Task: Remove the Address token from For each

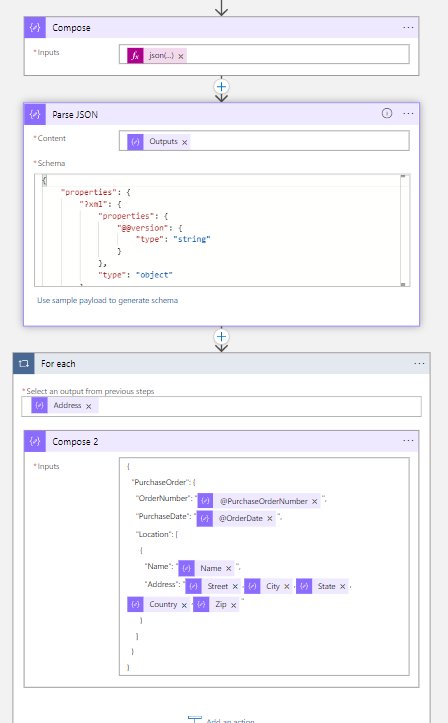Action: click(x=88, y=406)
